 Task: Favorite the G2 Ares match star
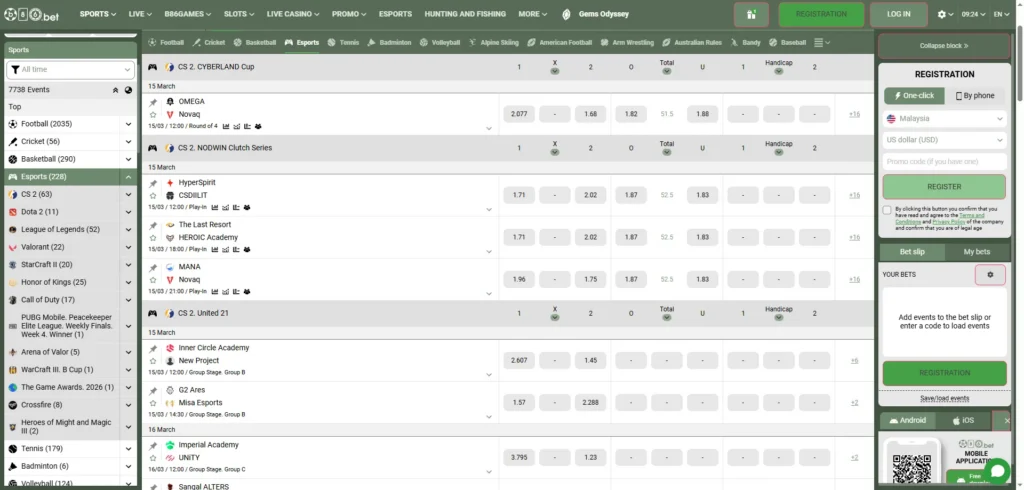coord(153,403)
